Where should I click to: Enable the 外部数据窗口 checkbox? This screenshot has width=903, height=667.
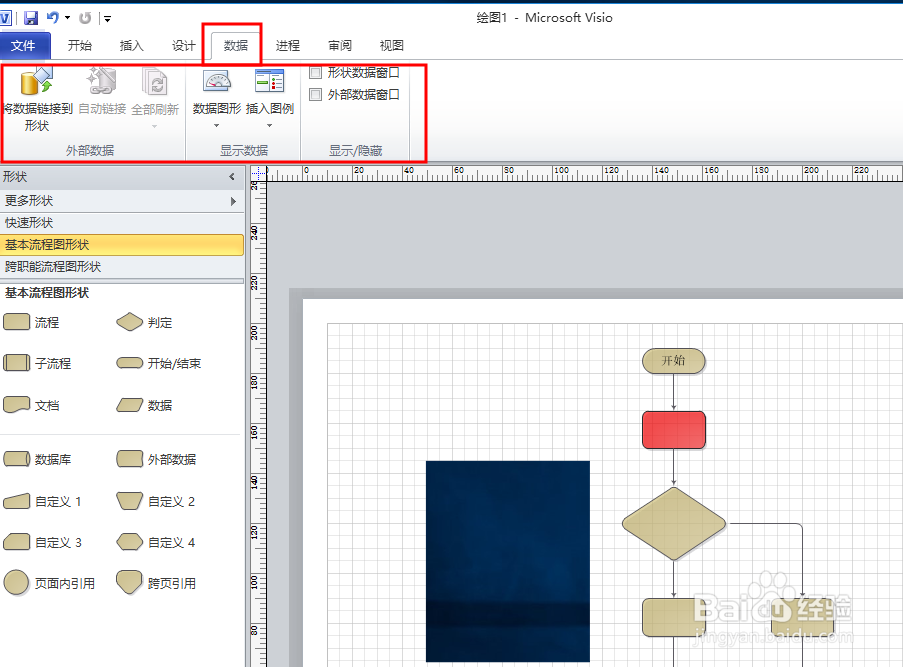click(x=316, y=95)
